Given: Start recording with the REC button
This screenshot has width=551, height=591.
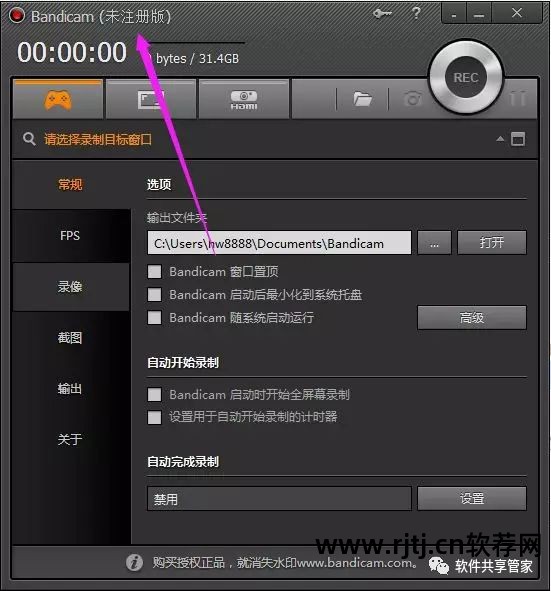Looking at the screenshot, I should pyautogui.click(x=466, y=78).
